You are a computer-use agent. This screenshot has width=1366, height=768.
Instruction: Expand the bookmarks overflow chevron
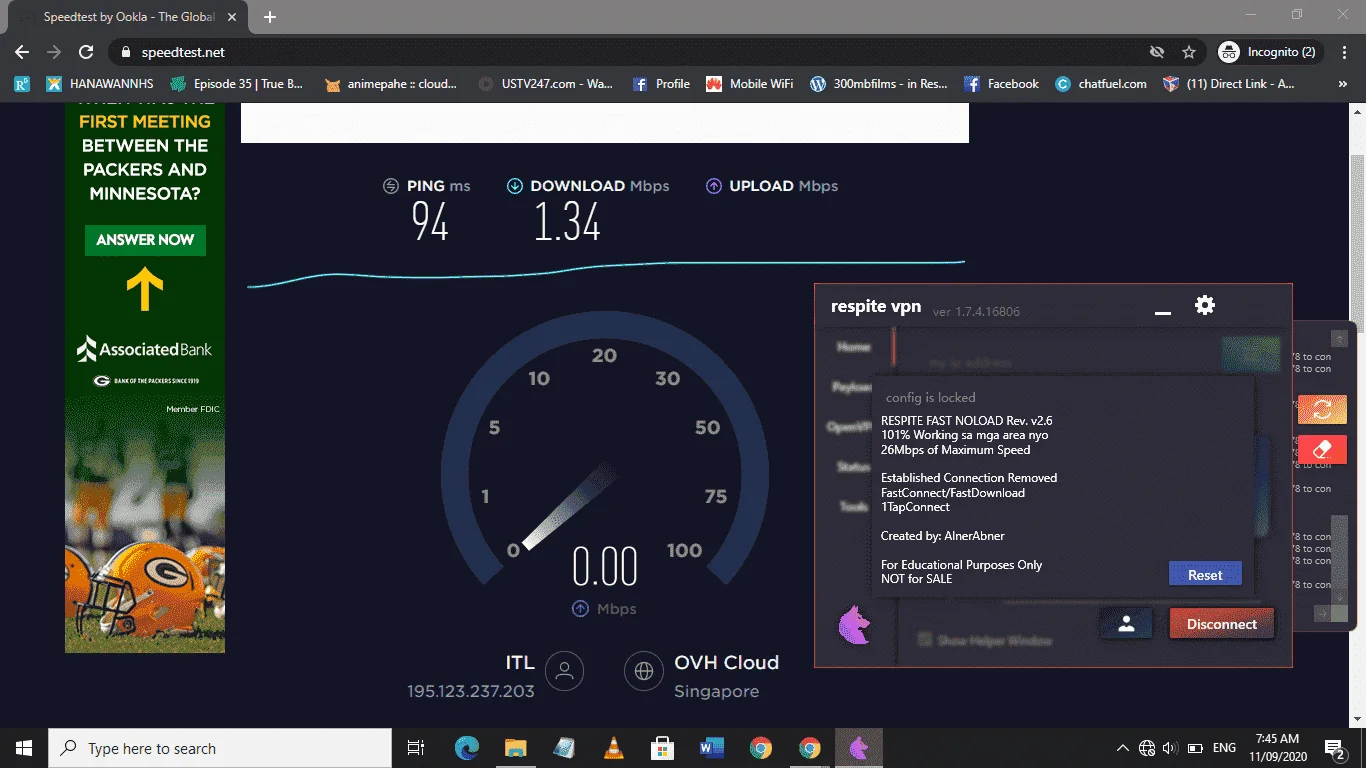pos(1343,84)
